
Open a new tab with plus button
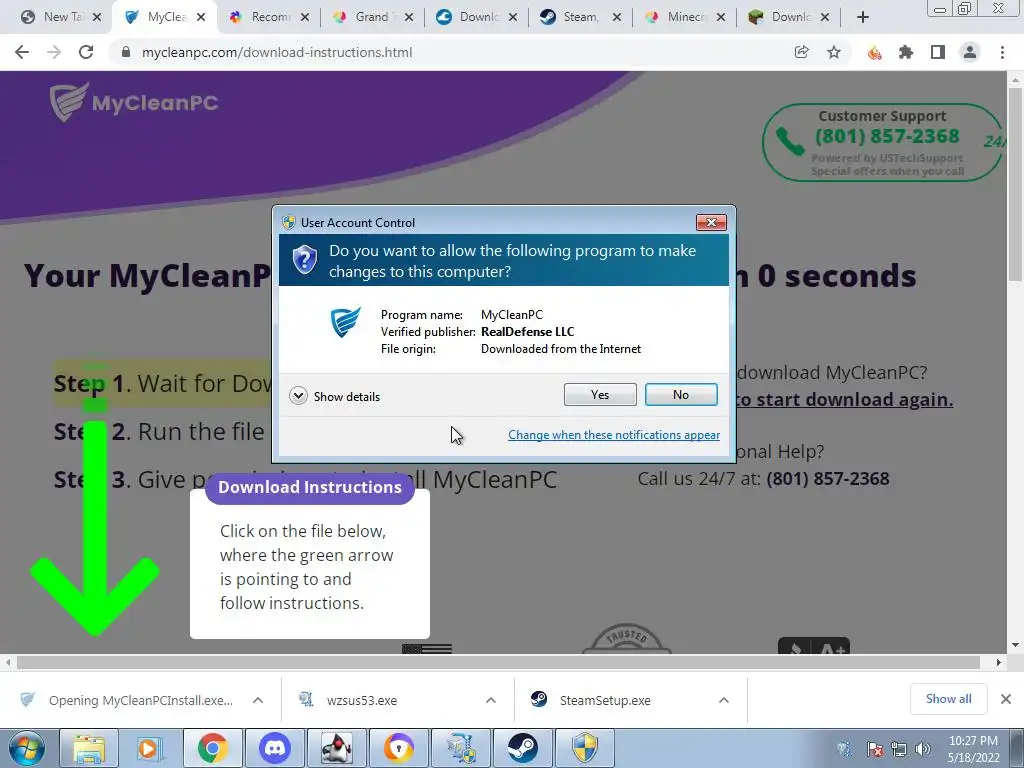tap(863, 17)
